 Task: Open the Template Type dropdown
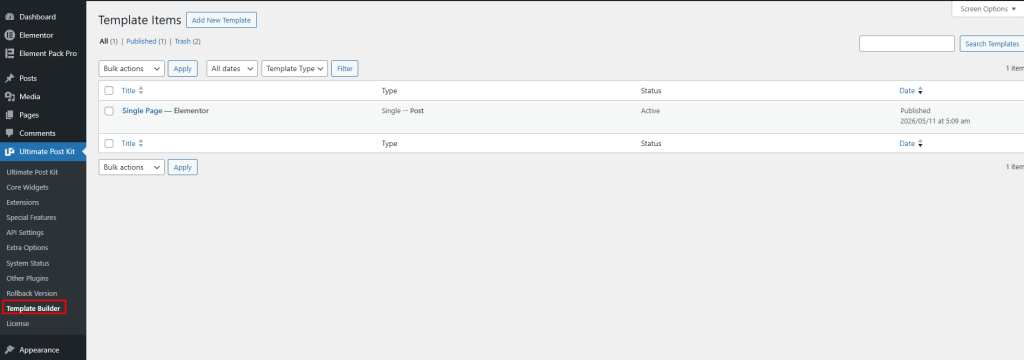tap(295, 69)
